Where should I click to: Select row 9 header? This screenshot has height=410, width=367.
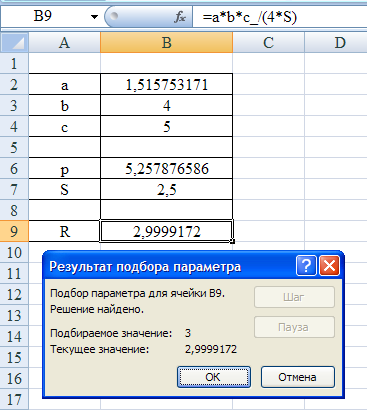(14, 231)
